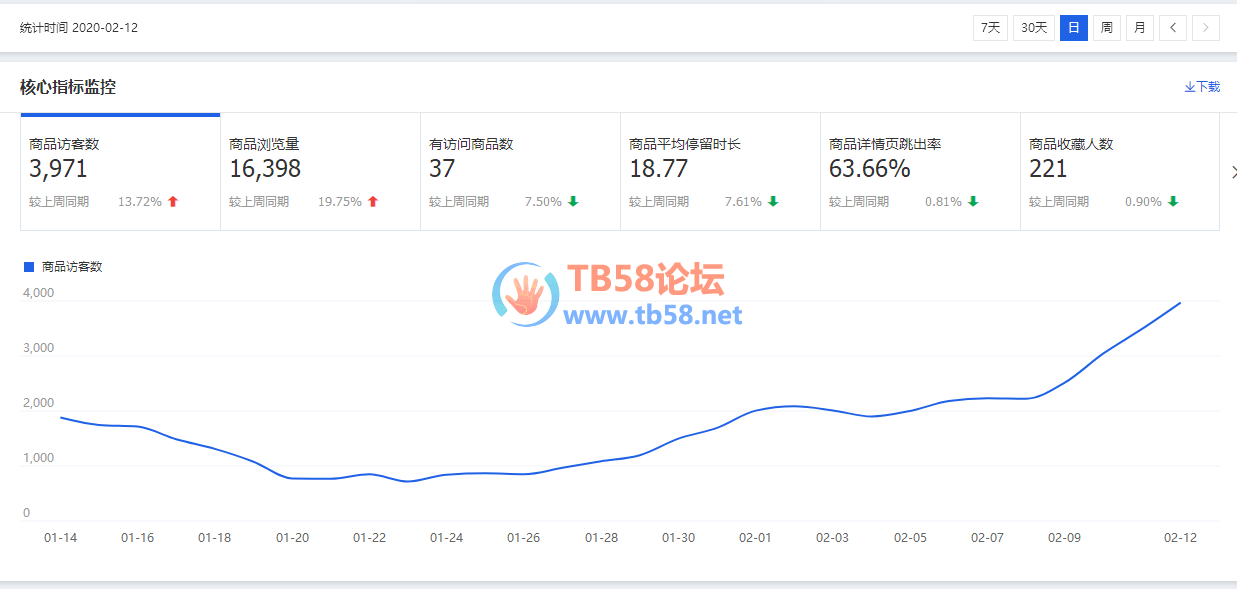Screen dimensions: 1237x589
Task: Select the 商品访客数 metric card
Action: click(x=120, y=172)
